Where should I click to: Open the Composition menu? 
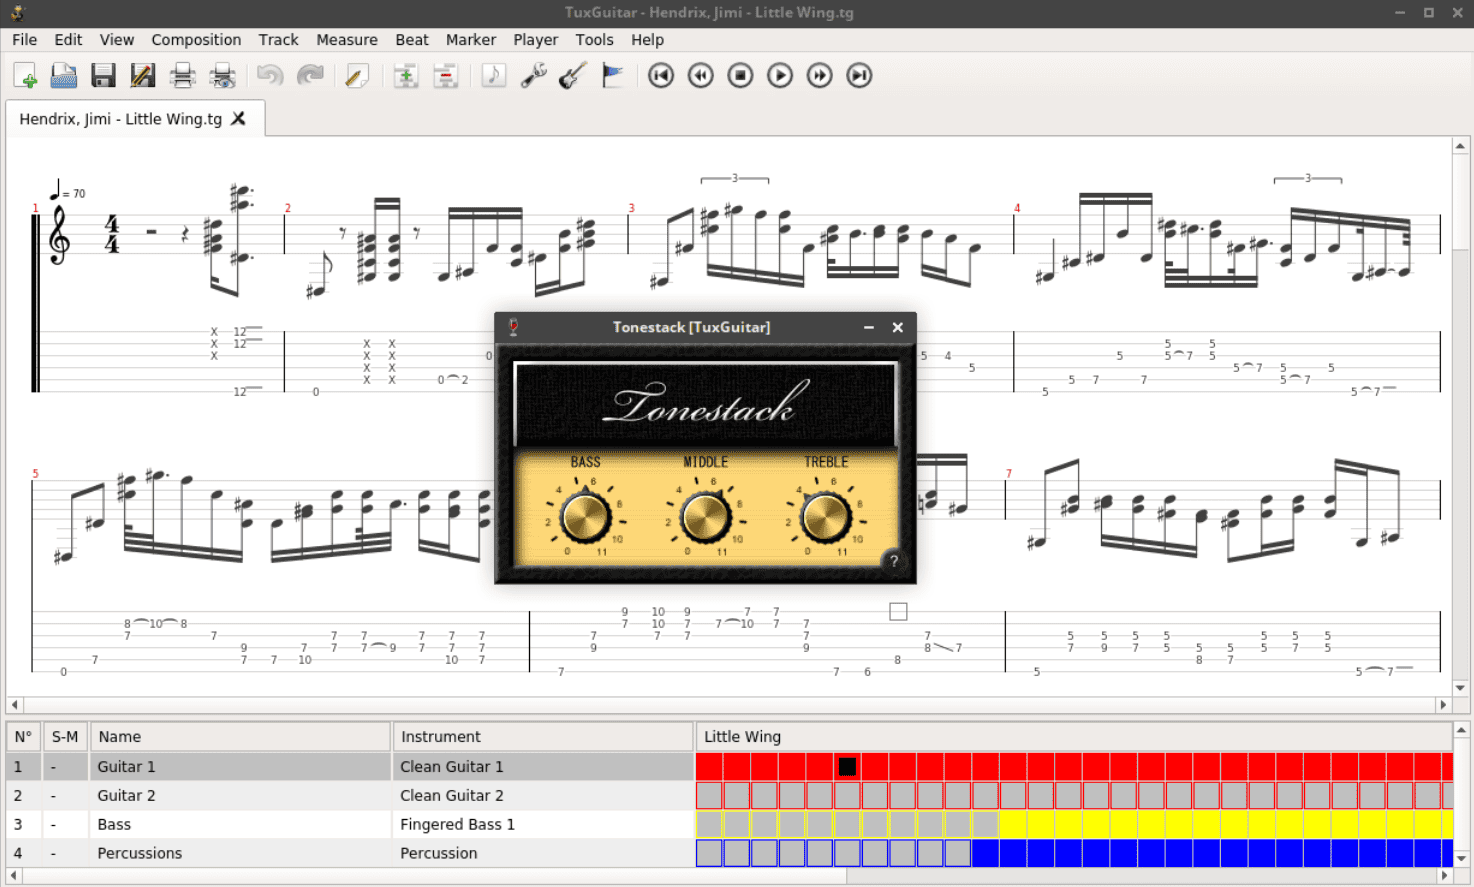[196, 40]
